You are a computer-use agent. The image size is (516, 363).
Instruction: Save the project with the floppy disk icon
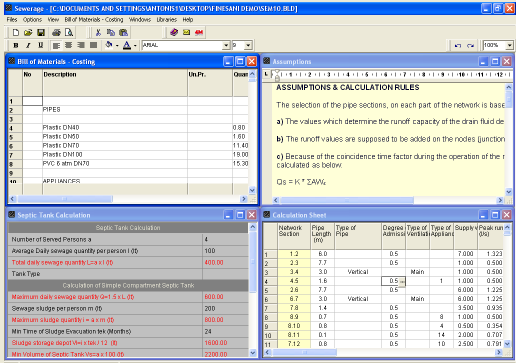41,32
